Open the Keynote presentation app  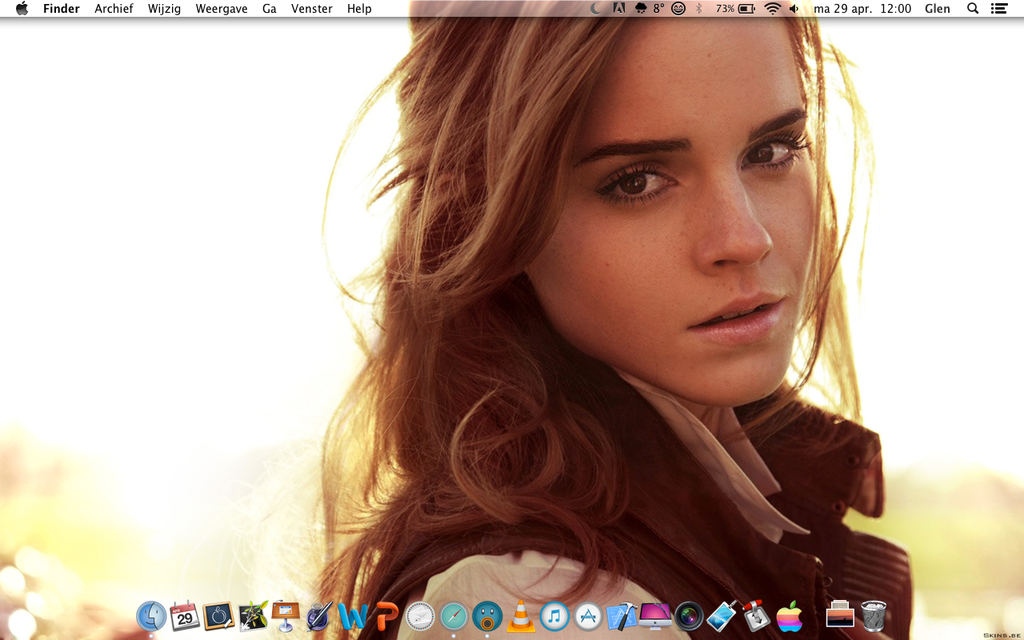285,615
